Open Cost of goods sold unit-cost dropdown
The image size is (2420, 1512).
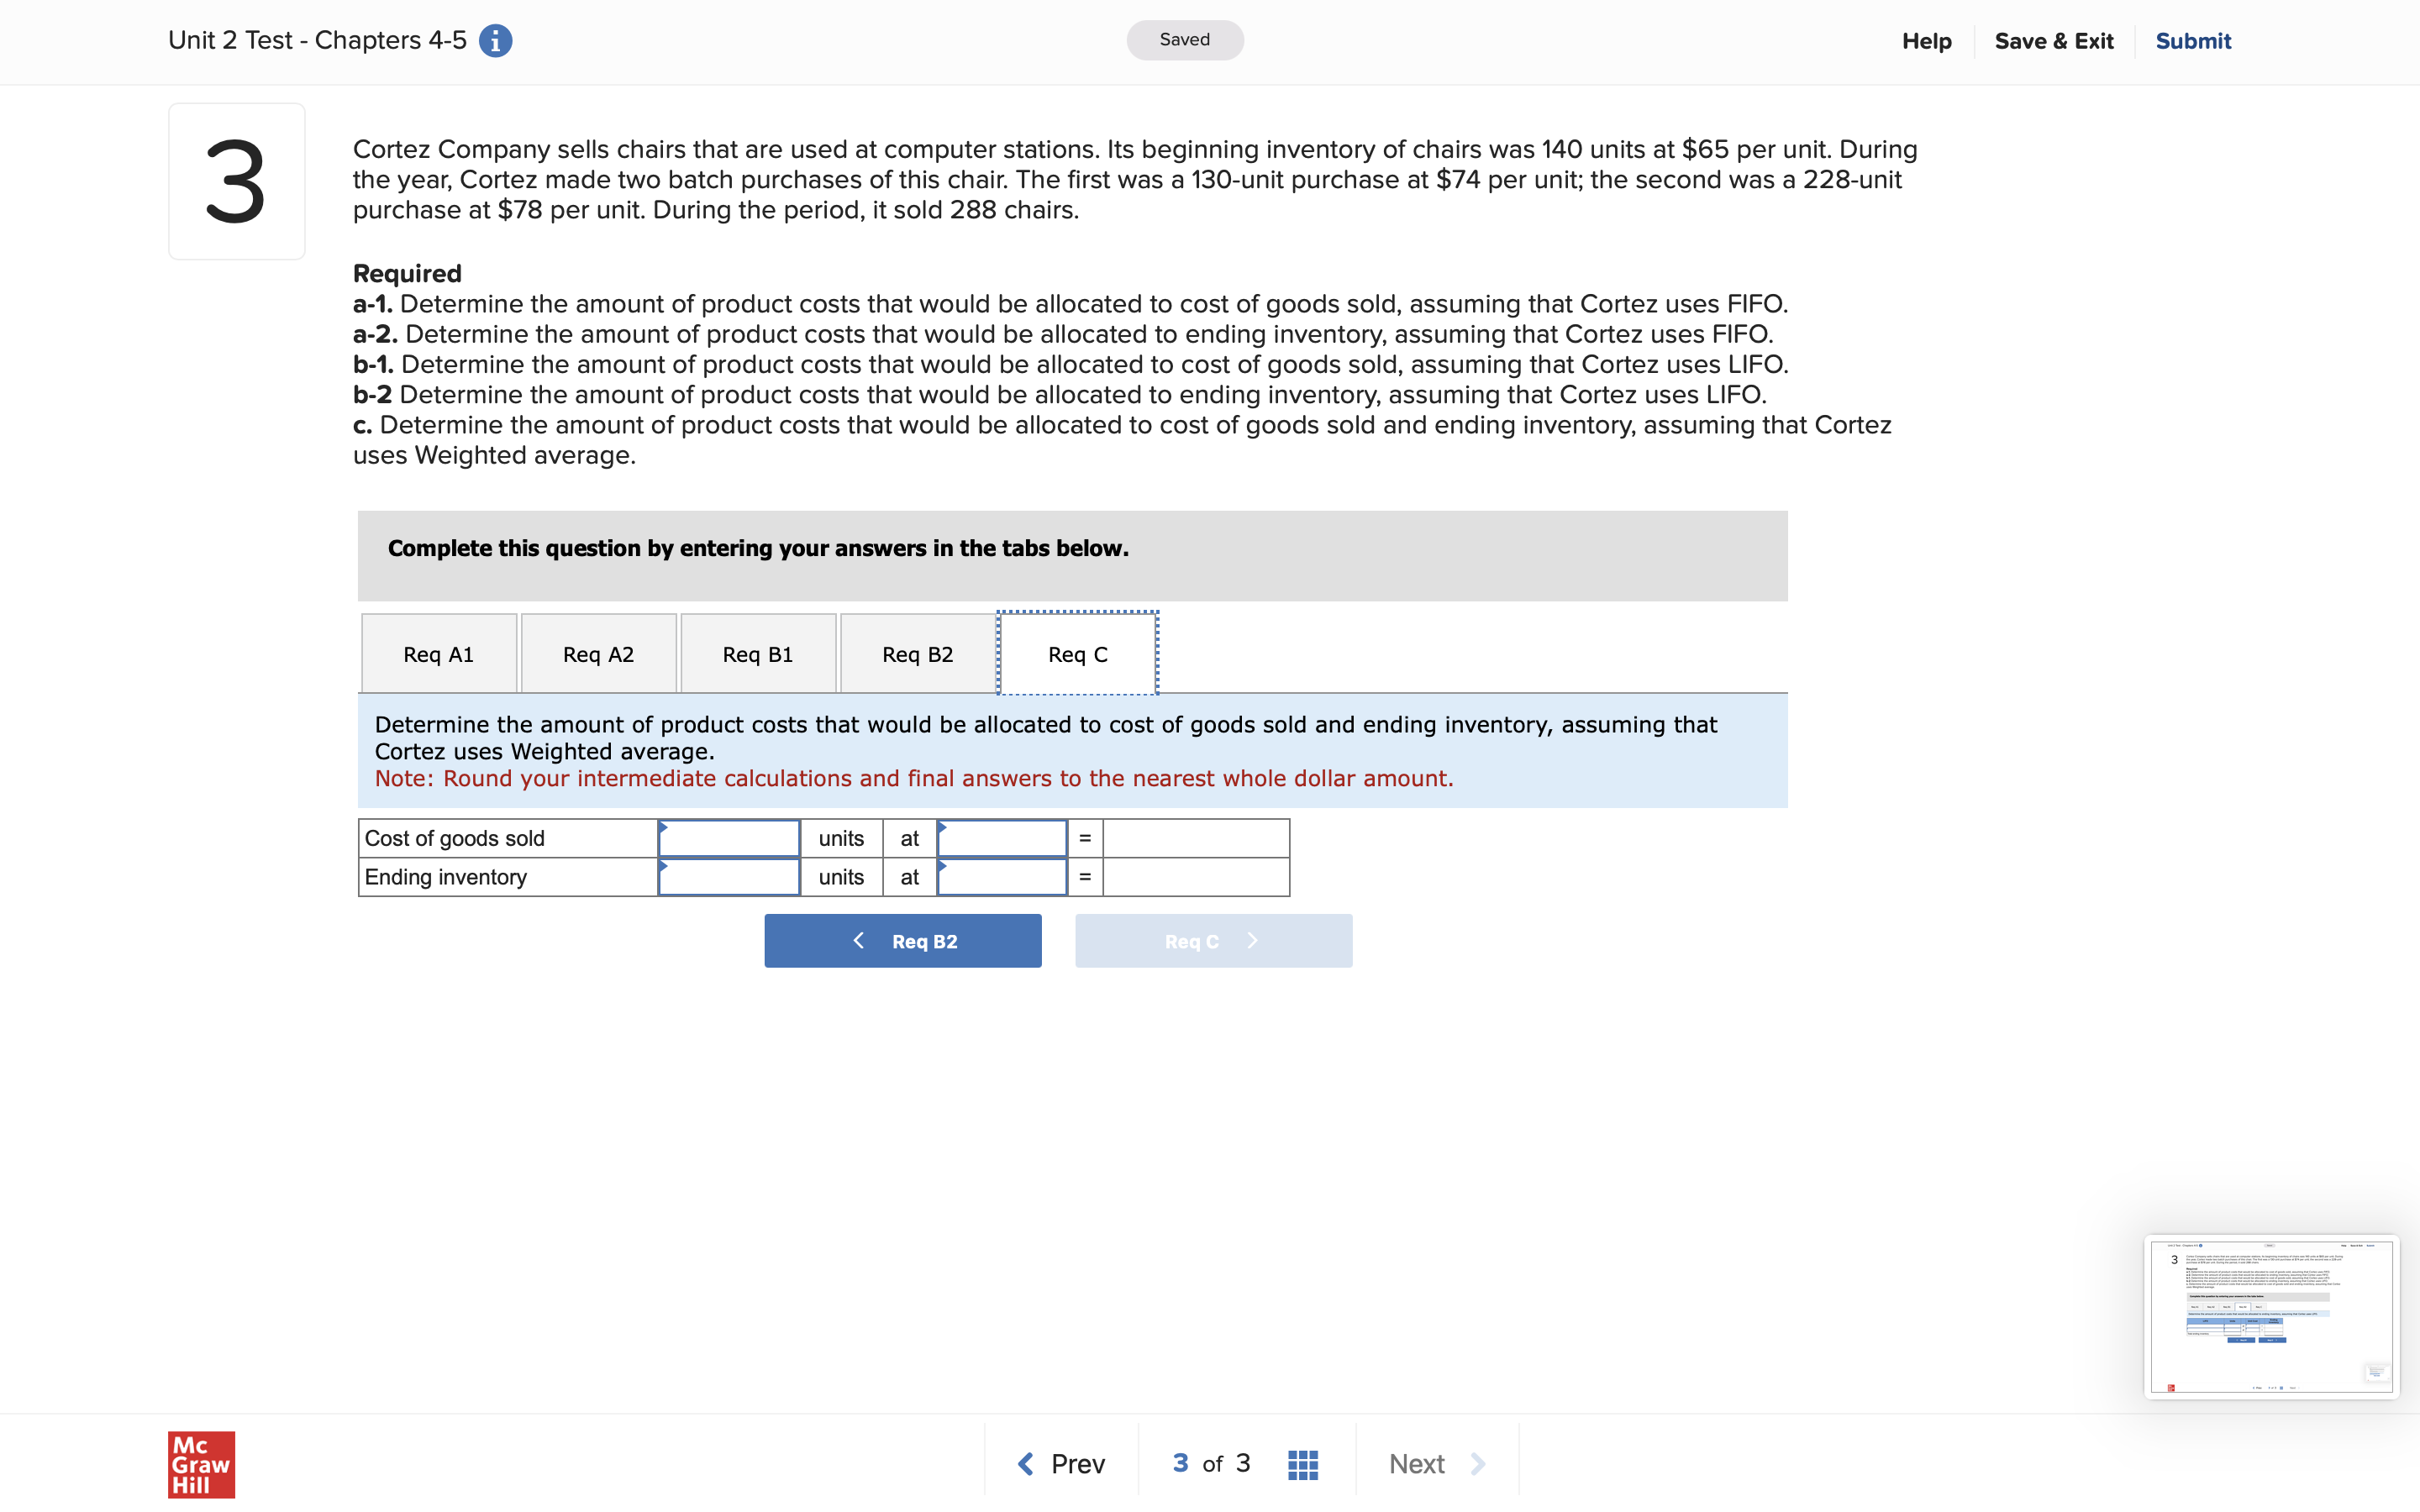(x=1002, y=838)
